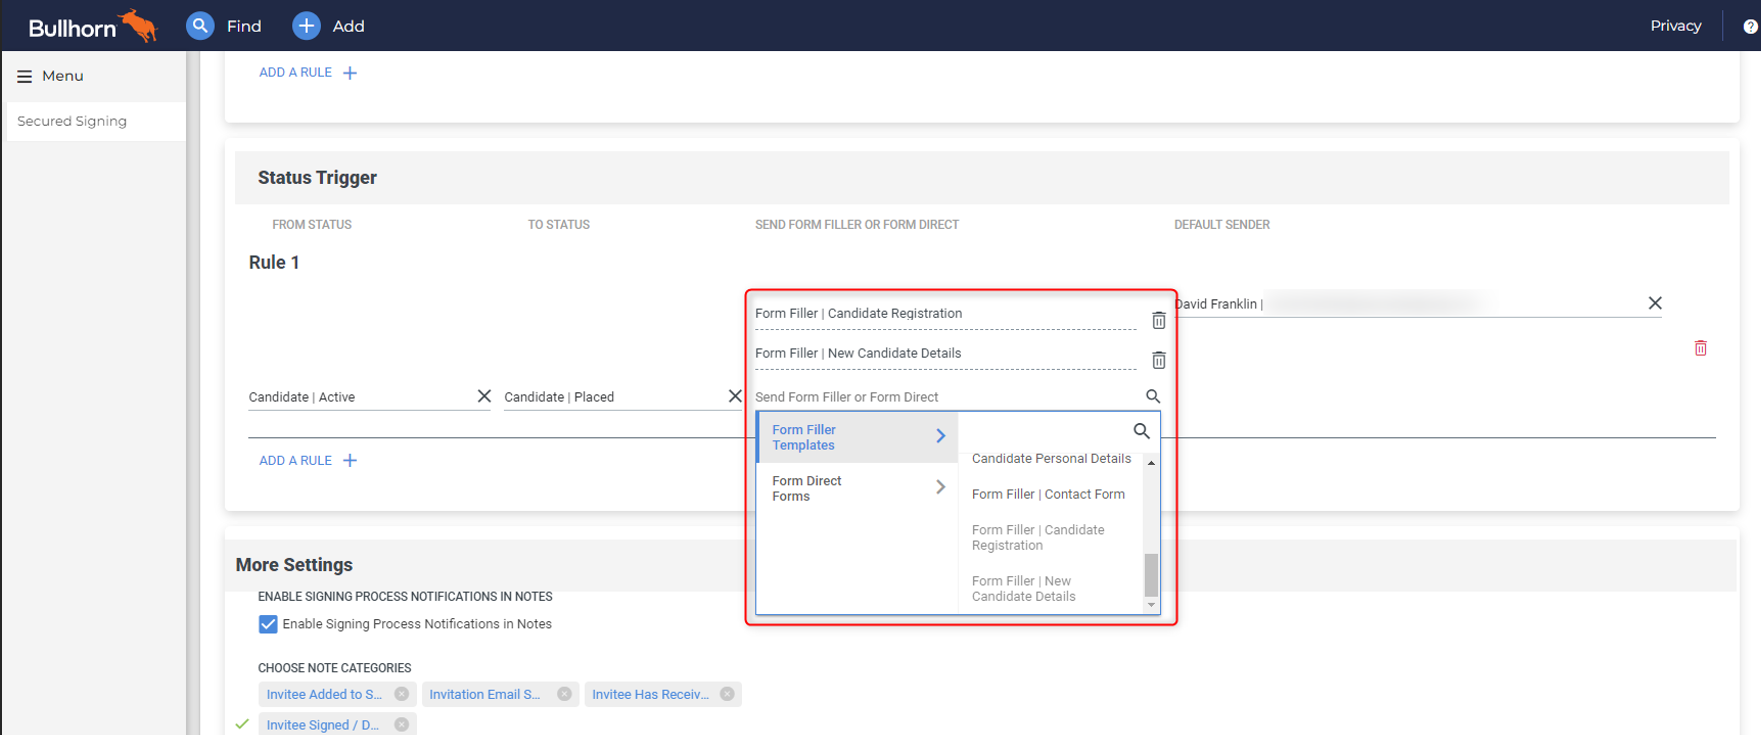Clear the Candidate | Active from status

point(484,396)
